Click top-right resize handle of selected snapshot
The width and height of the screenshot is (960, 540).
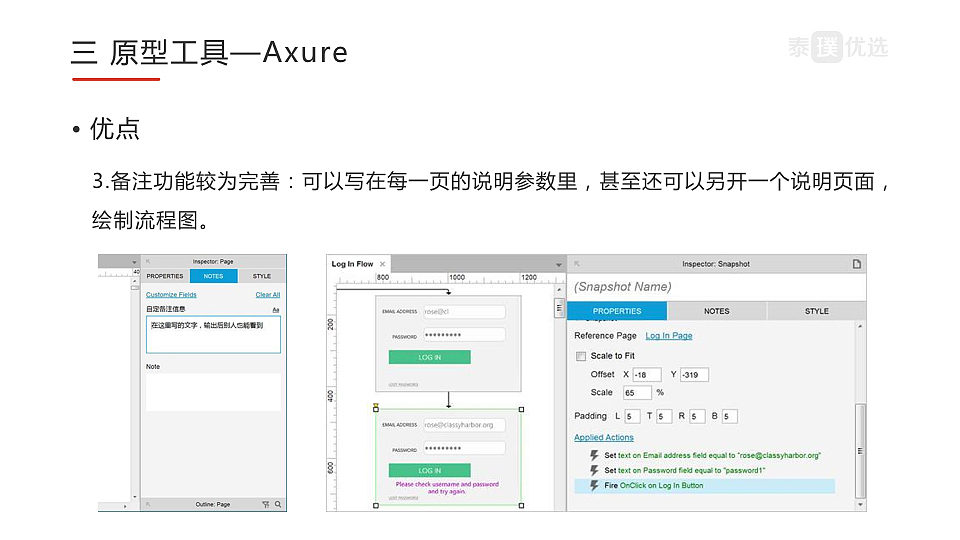(522, 410)
